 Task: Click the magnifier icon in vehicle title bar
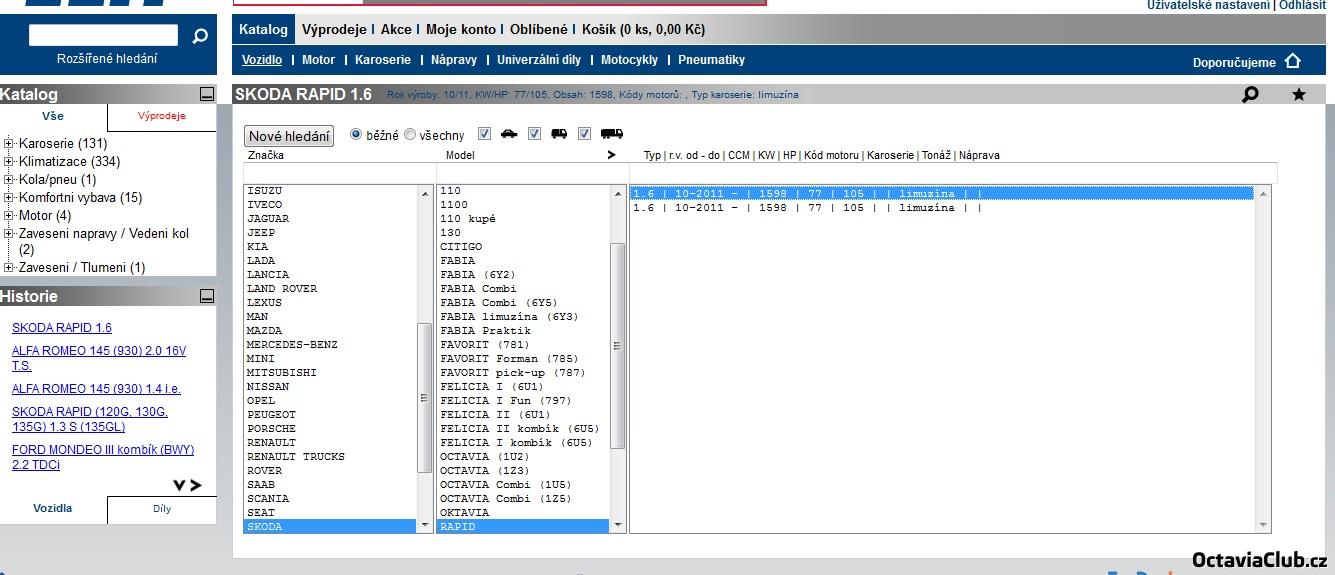click(x=1250, y=95)
